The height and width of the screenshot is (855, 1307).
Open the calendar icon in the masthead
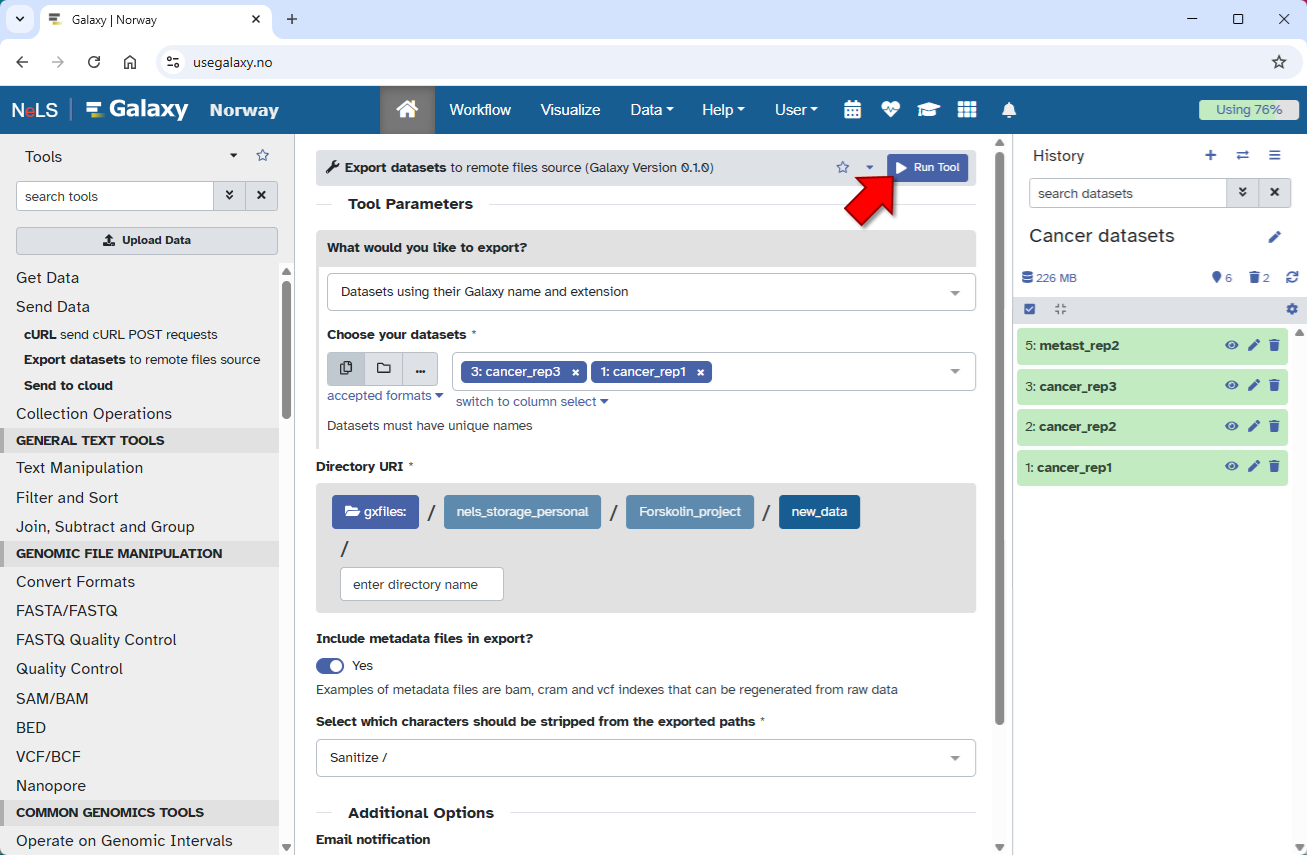[x=852, y=110]
